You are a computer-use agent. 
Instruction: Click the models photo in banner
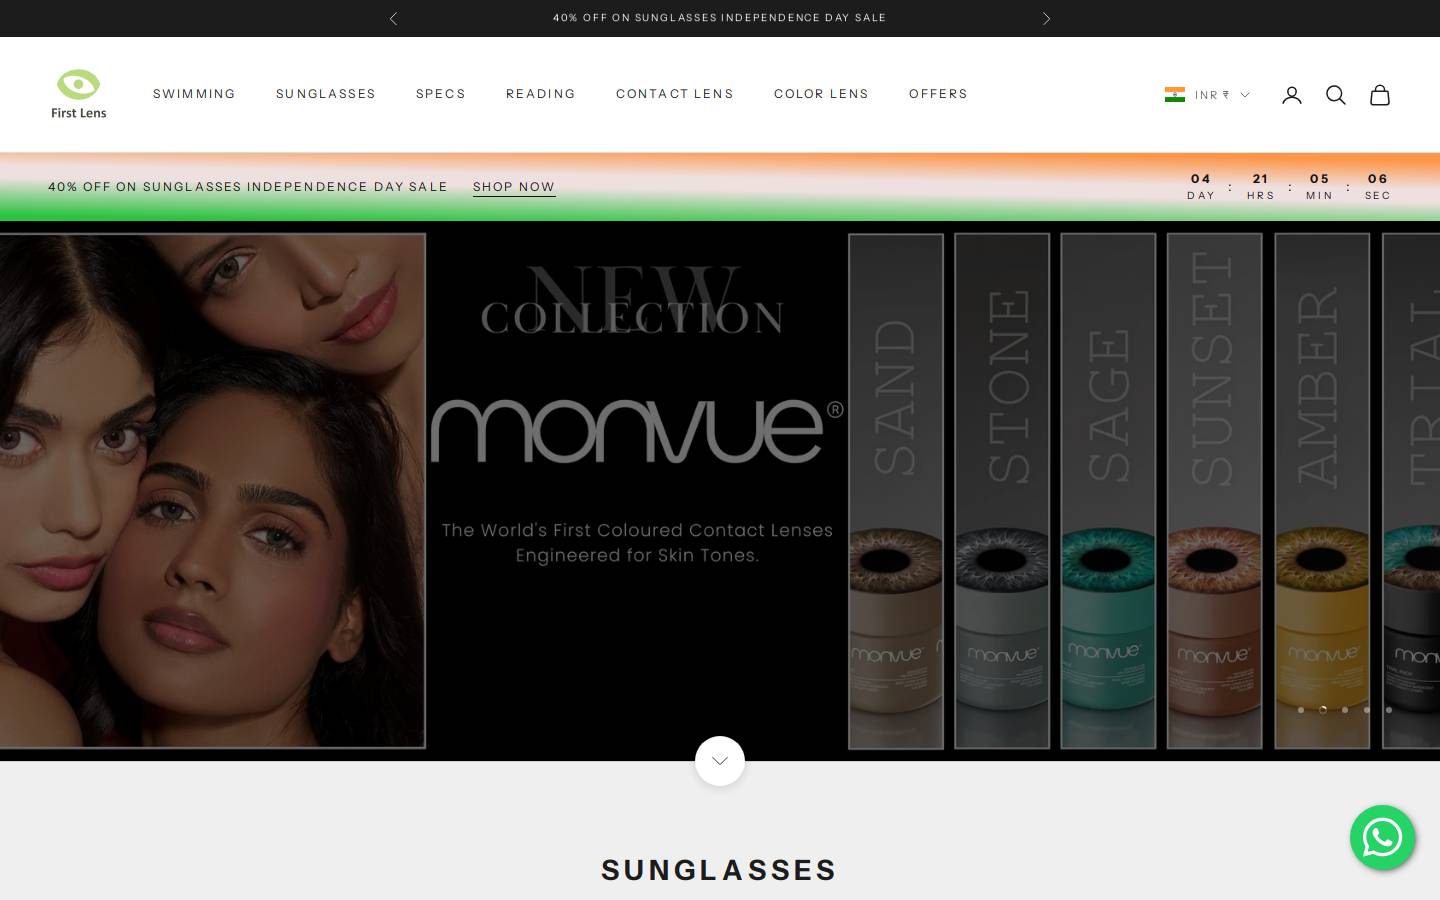(213, 491)
